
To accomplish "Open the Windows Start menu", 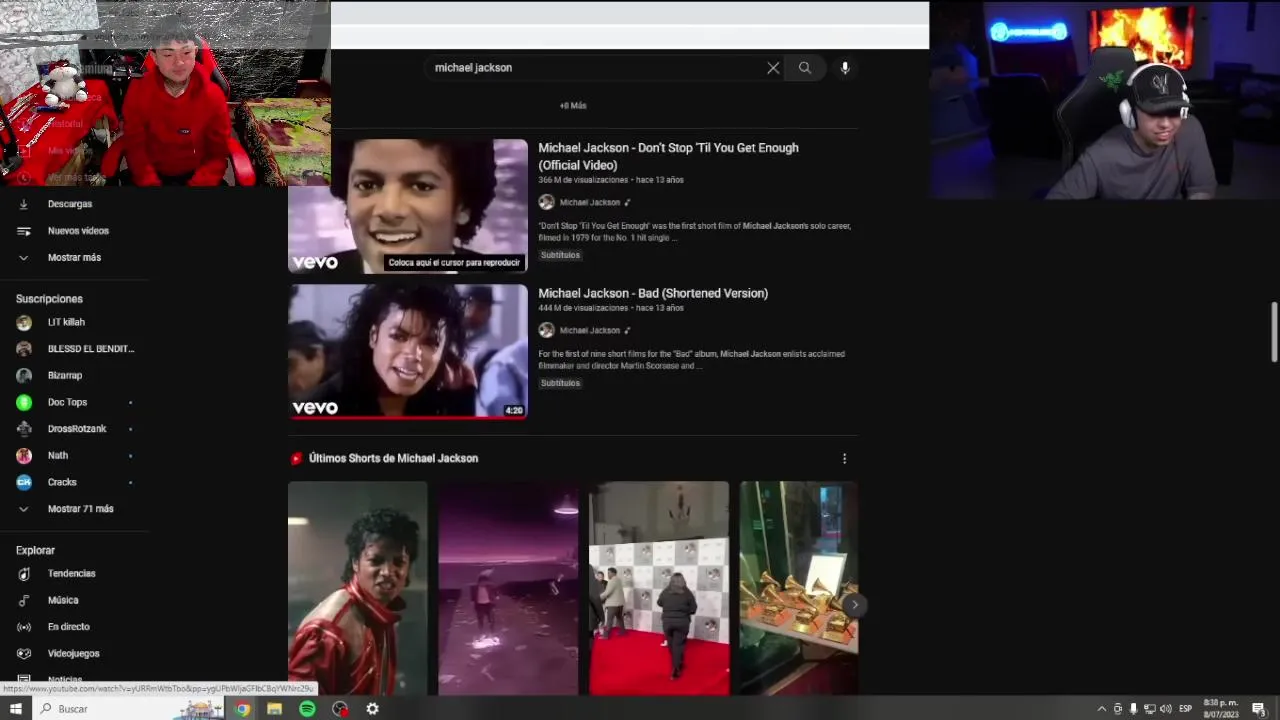I will [x=15, y=709].
